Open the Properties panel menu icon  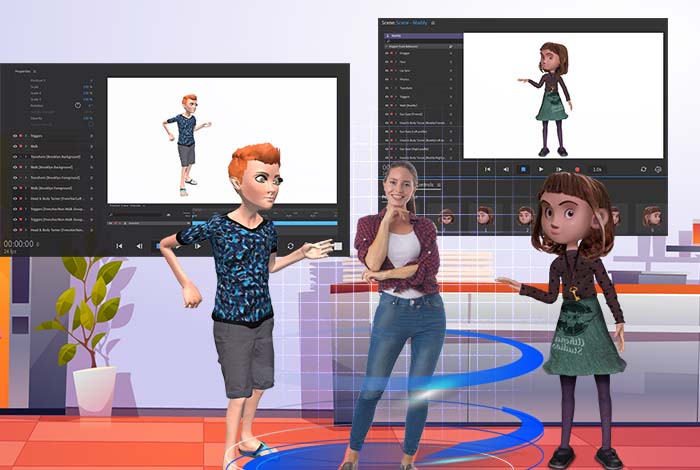[34, 71]
